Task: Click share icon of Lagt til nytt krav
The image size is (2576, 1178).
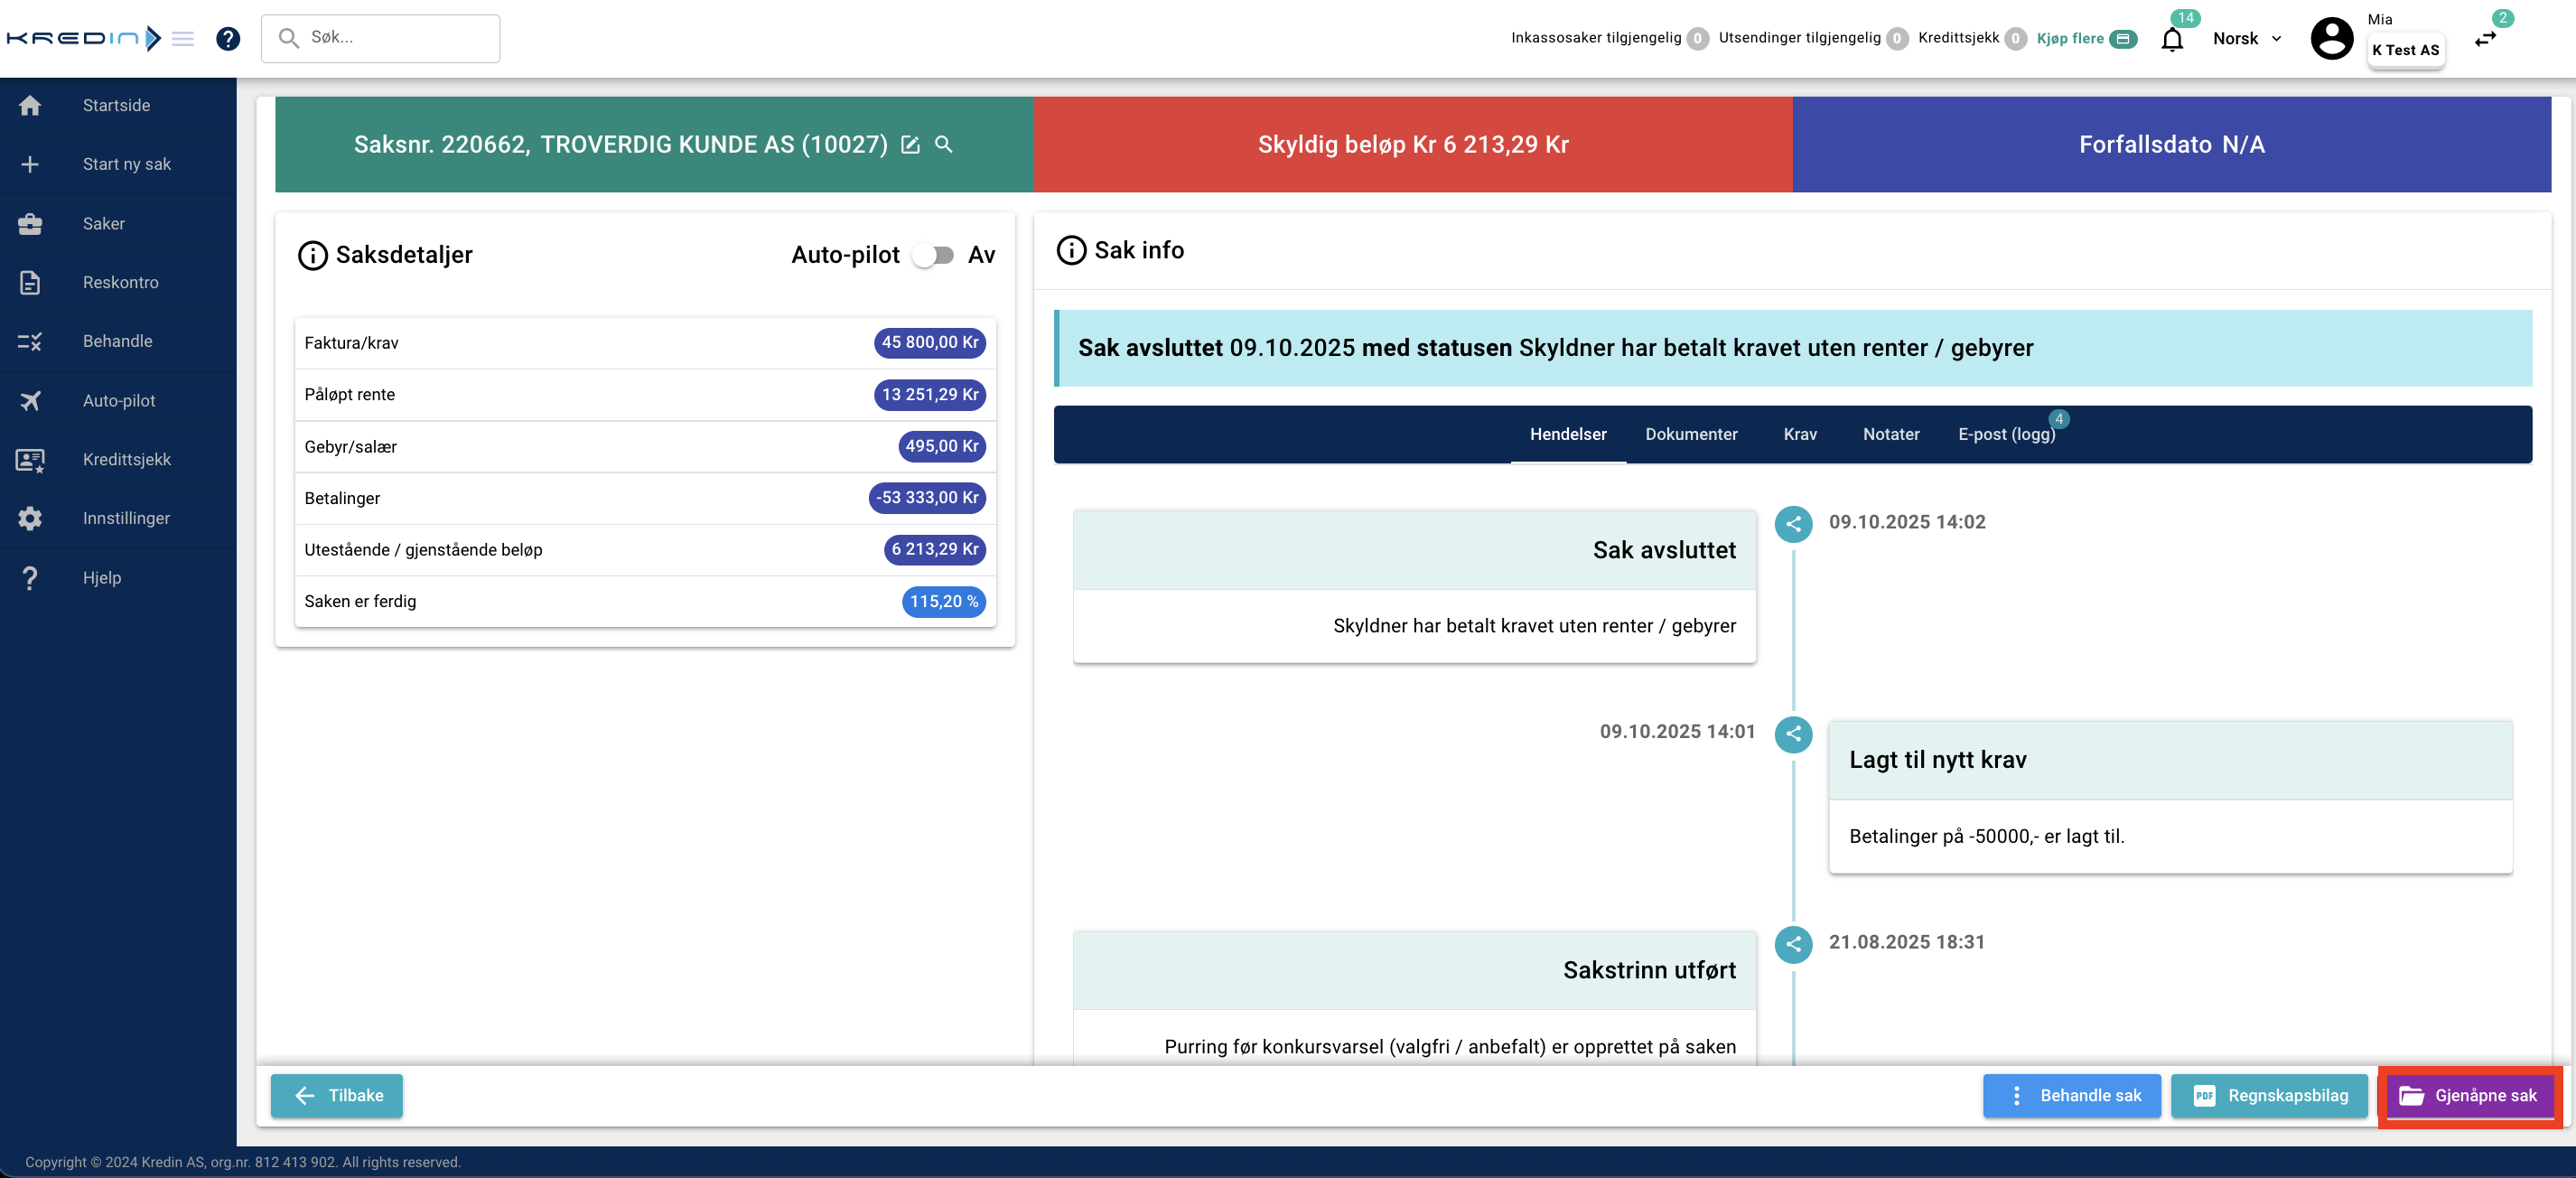Action: pos(1793,733)
